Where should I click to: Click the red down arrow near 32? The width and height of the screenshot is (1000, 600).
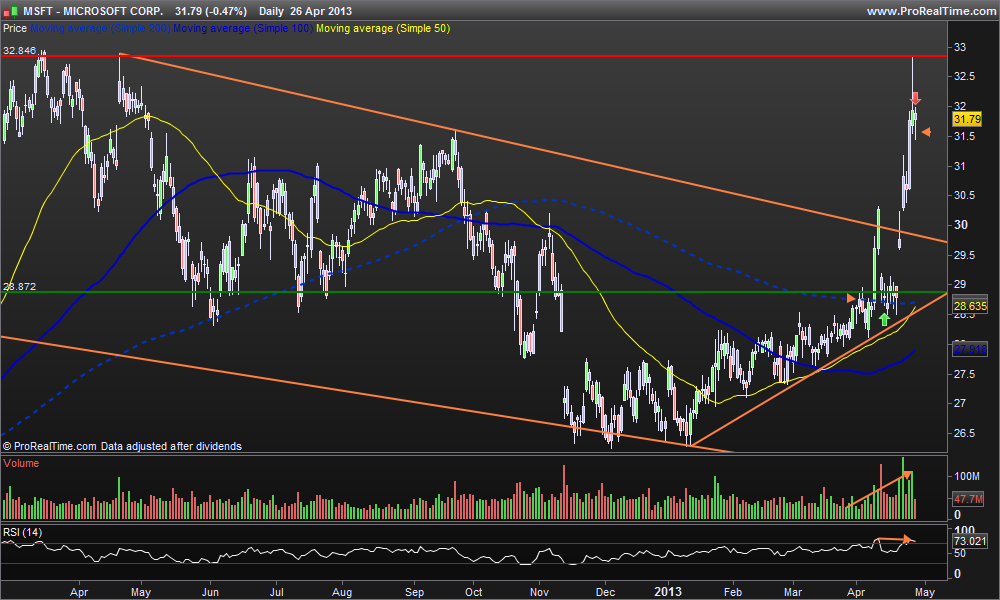[915, 98]
